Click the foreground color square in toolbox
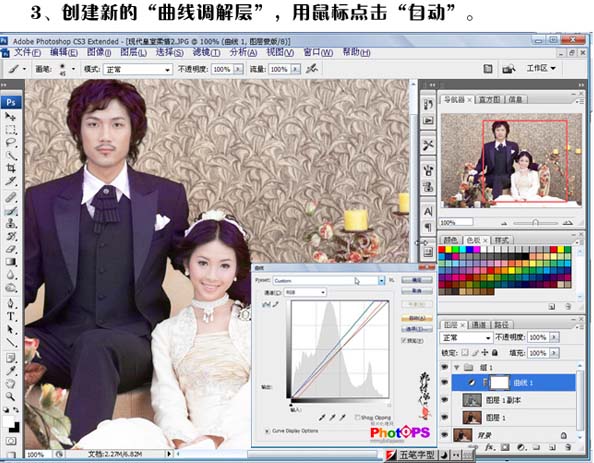The image size is (594, 463). coord(8,421)
